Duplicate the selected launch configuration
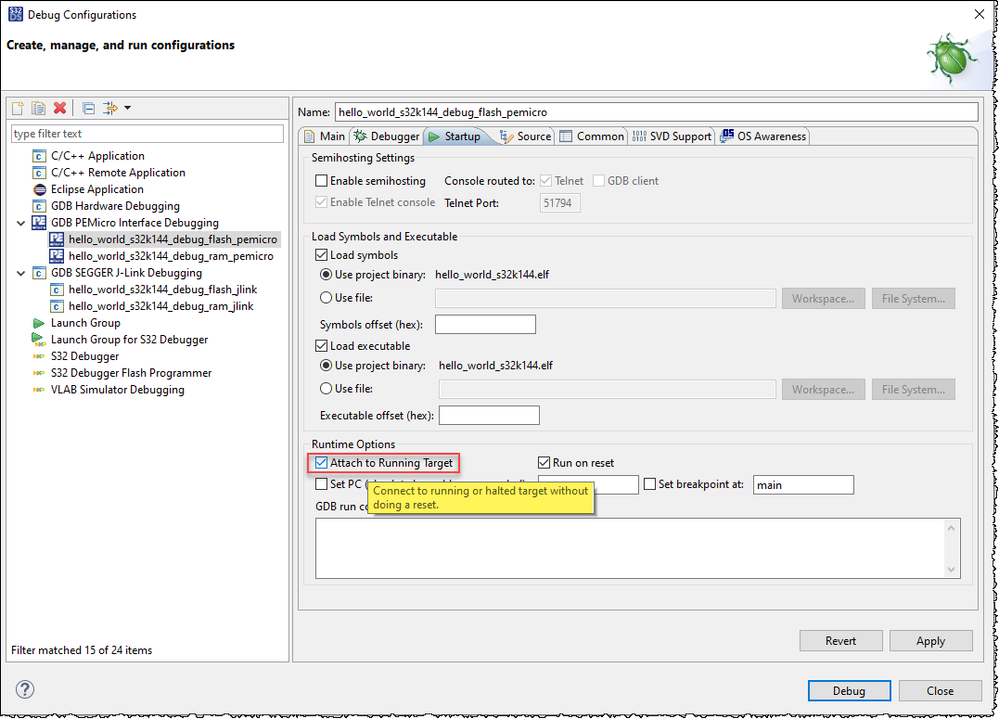This screenshot has width=999, height=721. (x=38, y=108)
